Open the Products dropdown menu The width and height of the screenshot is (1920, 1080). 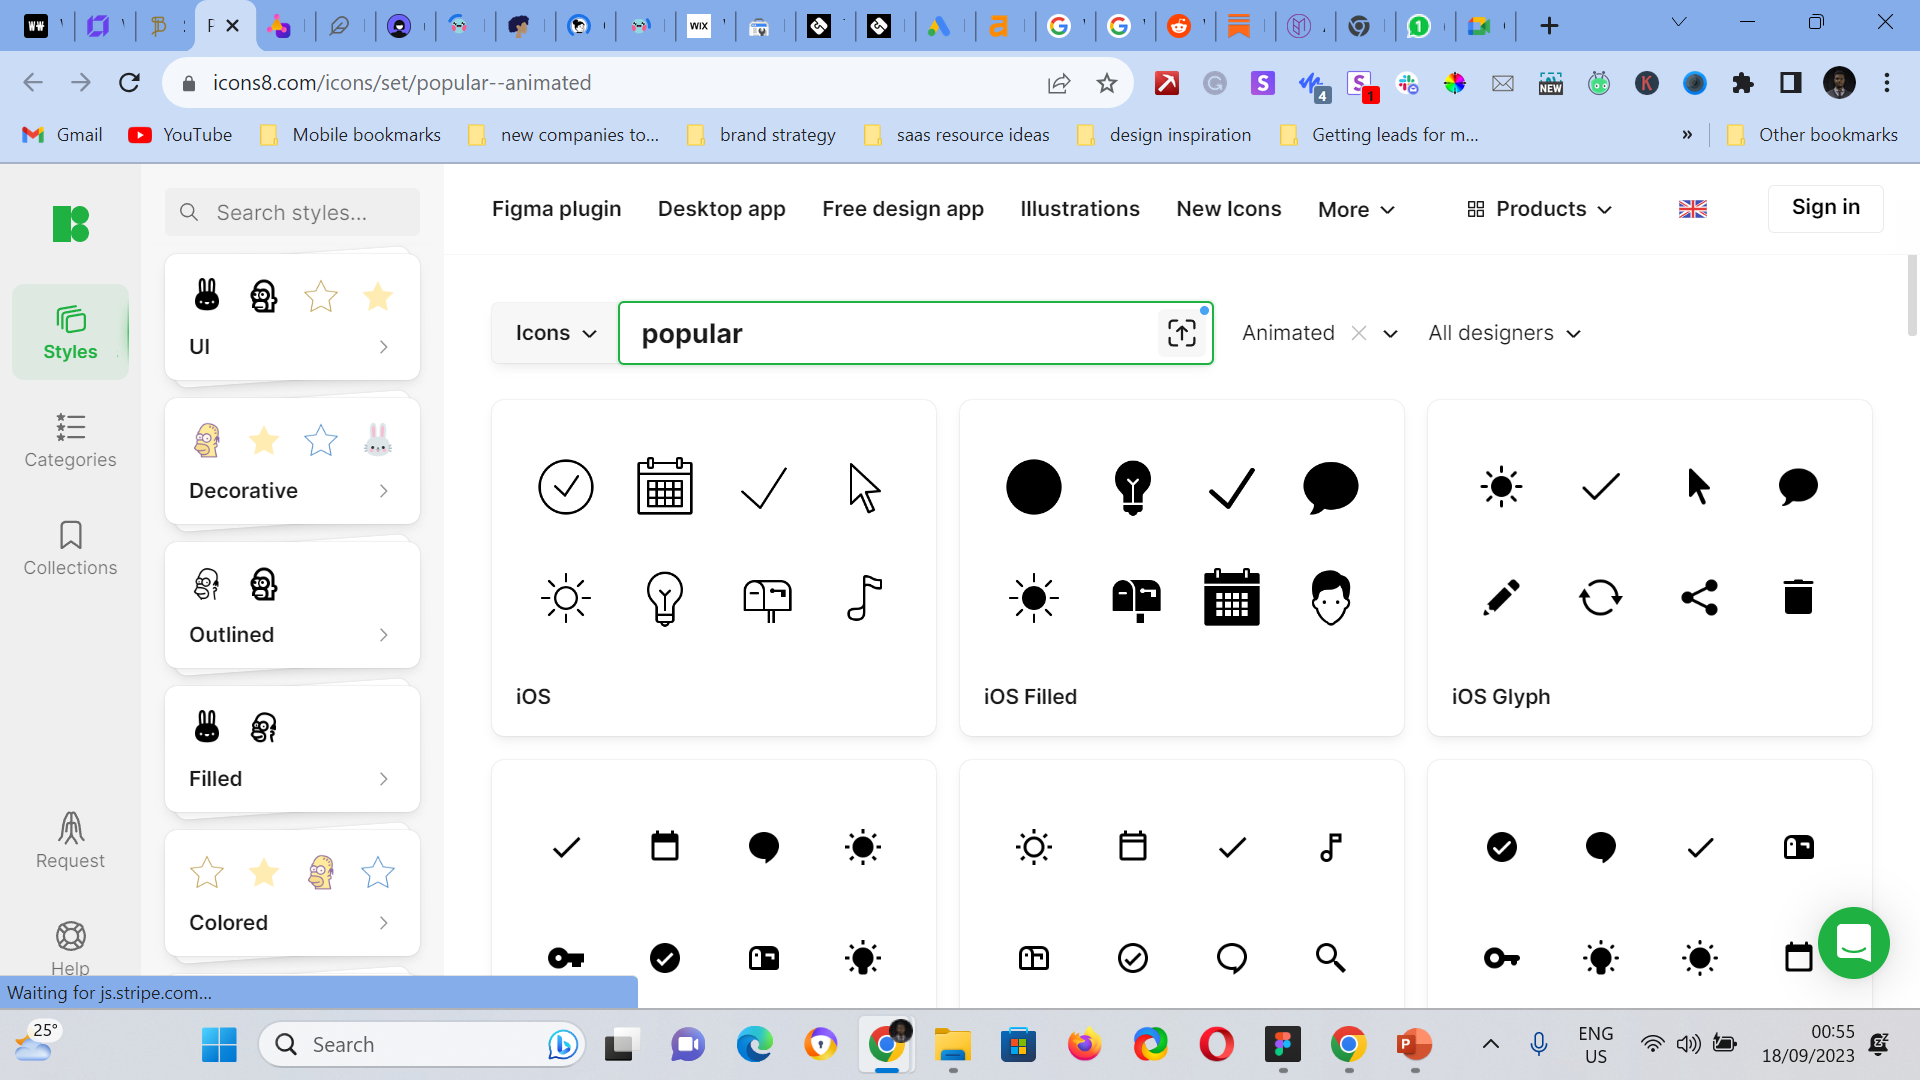click(1540, 209)
